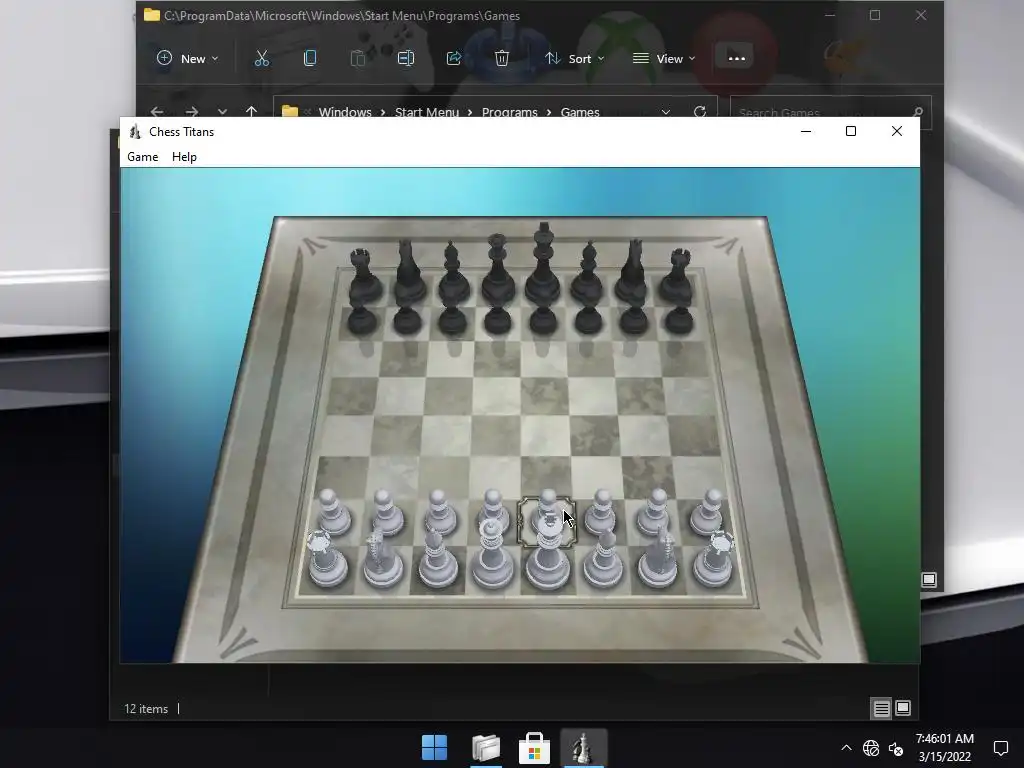Open the notification center icon
Viewport: 1024px width, 768px height.
(x=1000, y=748)
